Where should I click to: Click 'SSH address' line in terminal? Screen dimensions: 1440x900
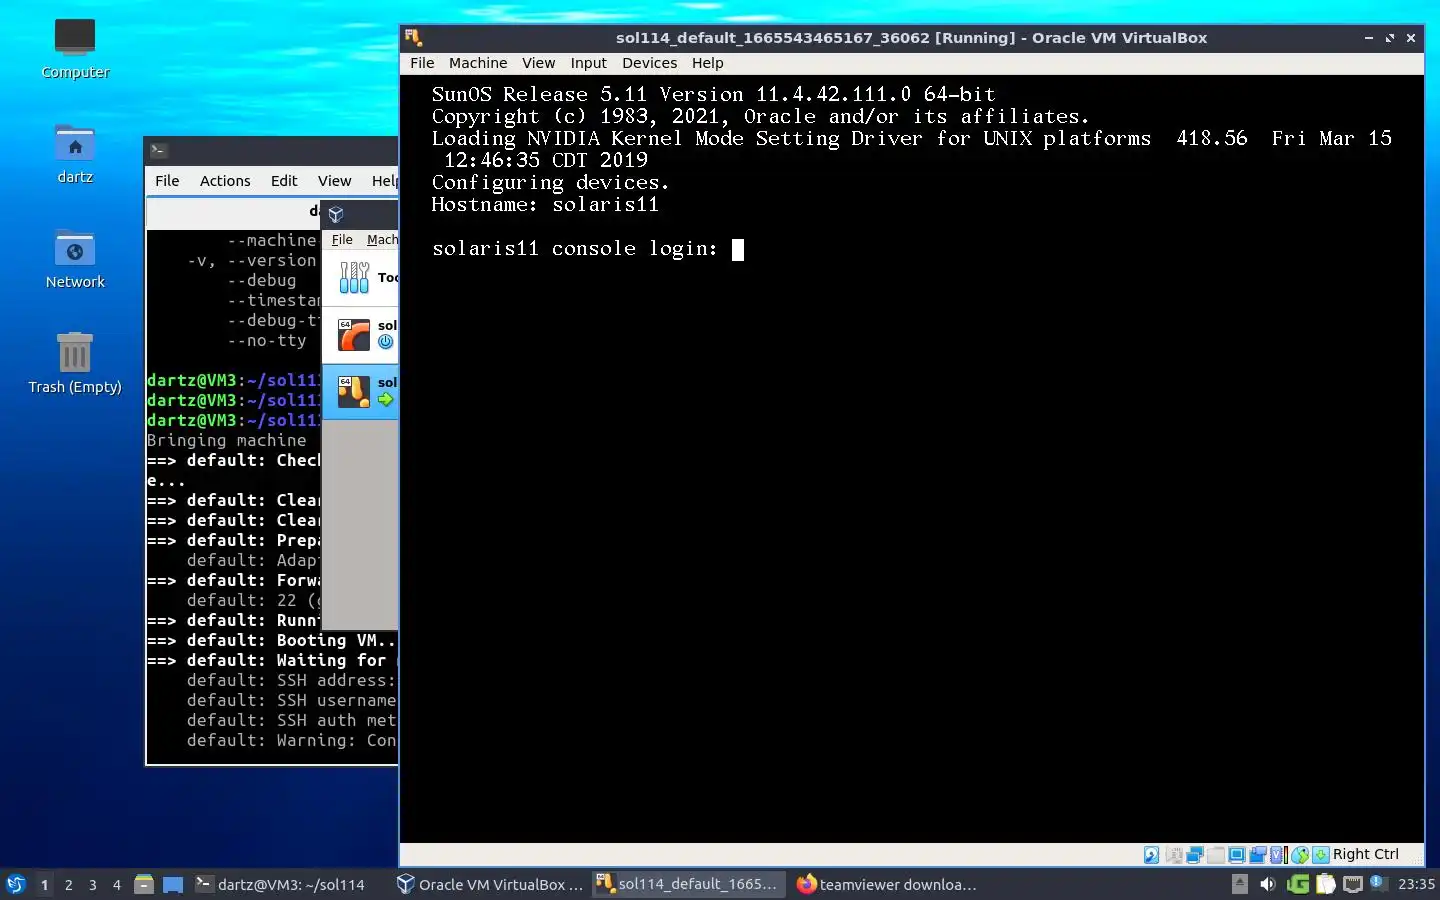pos(291,680)
